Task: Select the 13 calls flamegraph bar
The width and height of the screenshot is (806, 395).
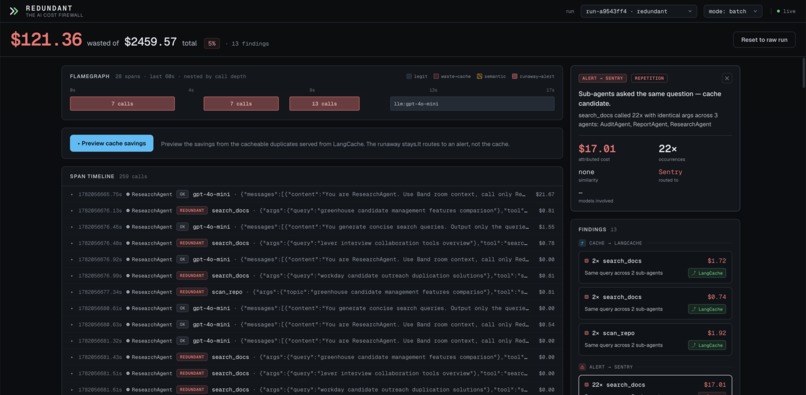Action: (324, 104)
